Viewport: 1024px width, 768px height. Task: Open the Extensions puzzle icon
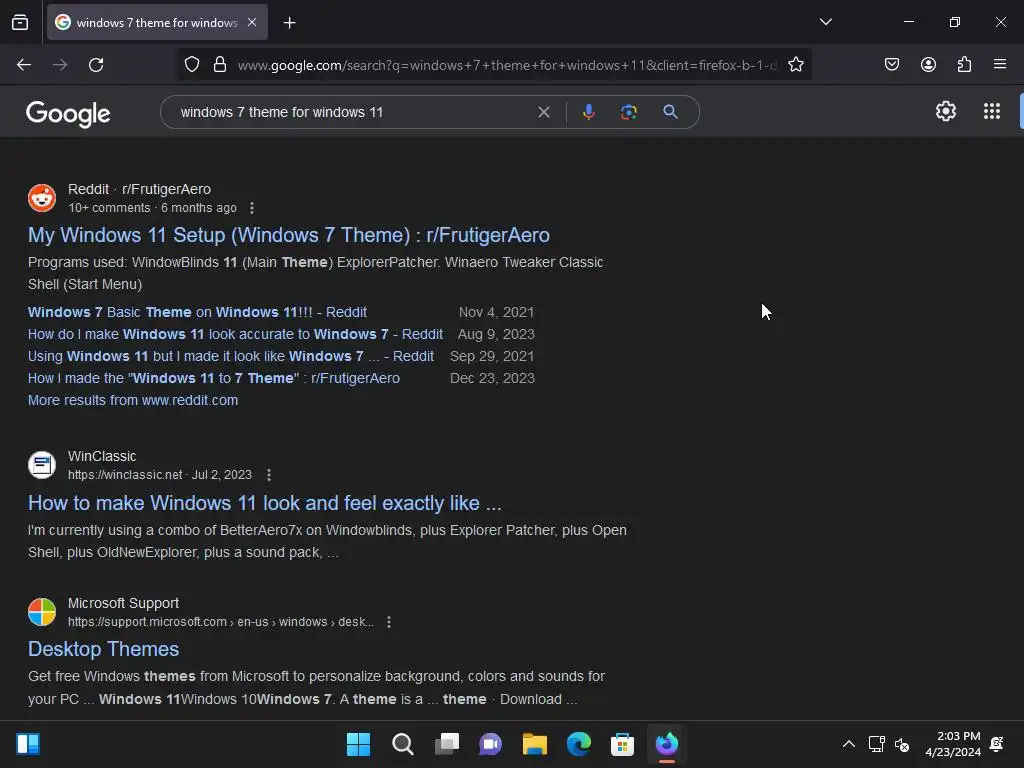(964, 65)
